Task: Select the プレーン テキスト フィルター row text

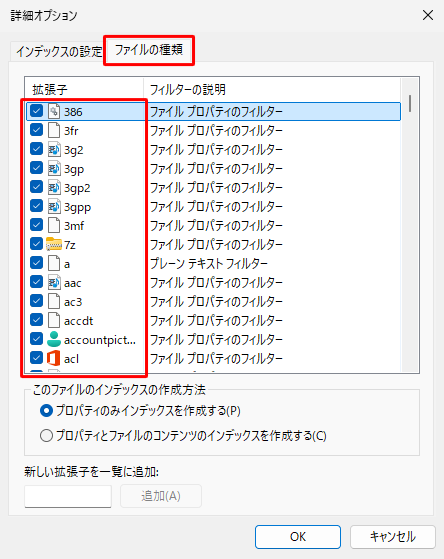Action: [x=209, y=264]
